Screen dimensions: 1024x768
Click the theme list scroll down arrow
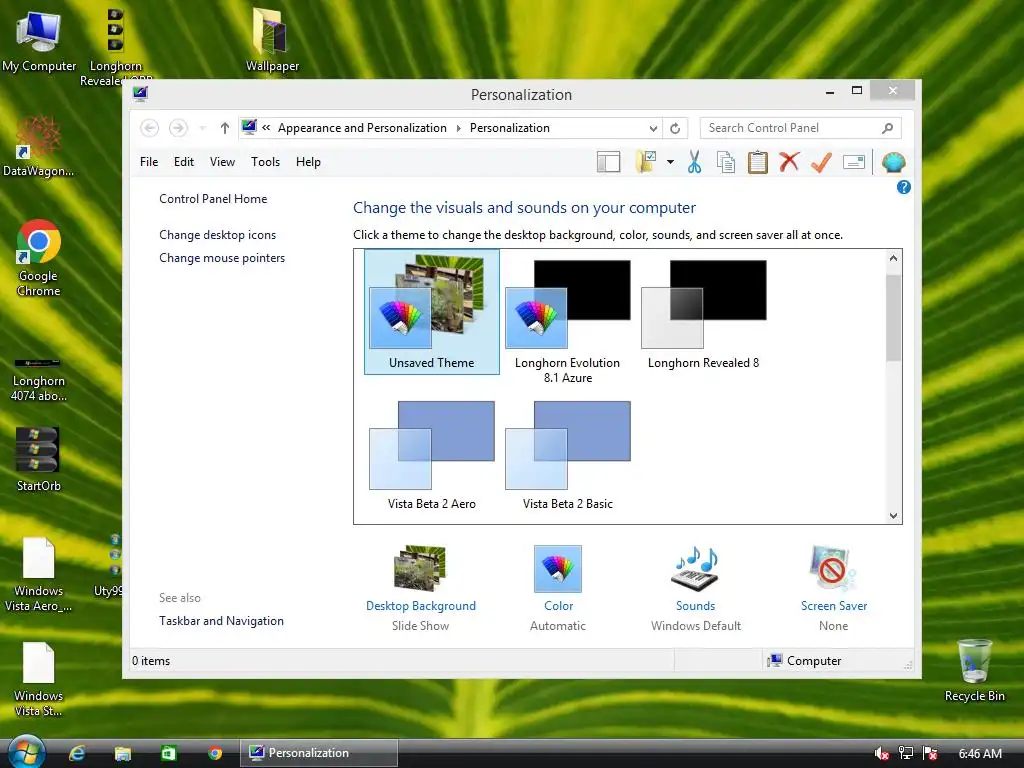coord(893,515)
